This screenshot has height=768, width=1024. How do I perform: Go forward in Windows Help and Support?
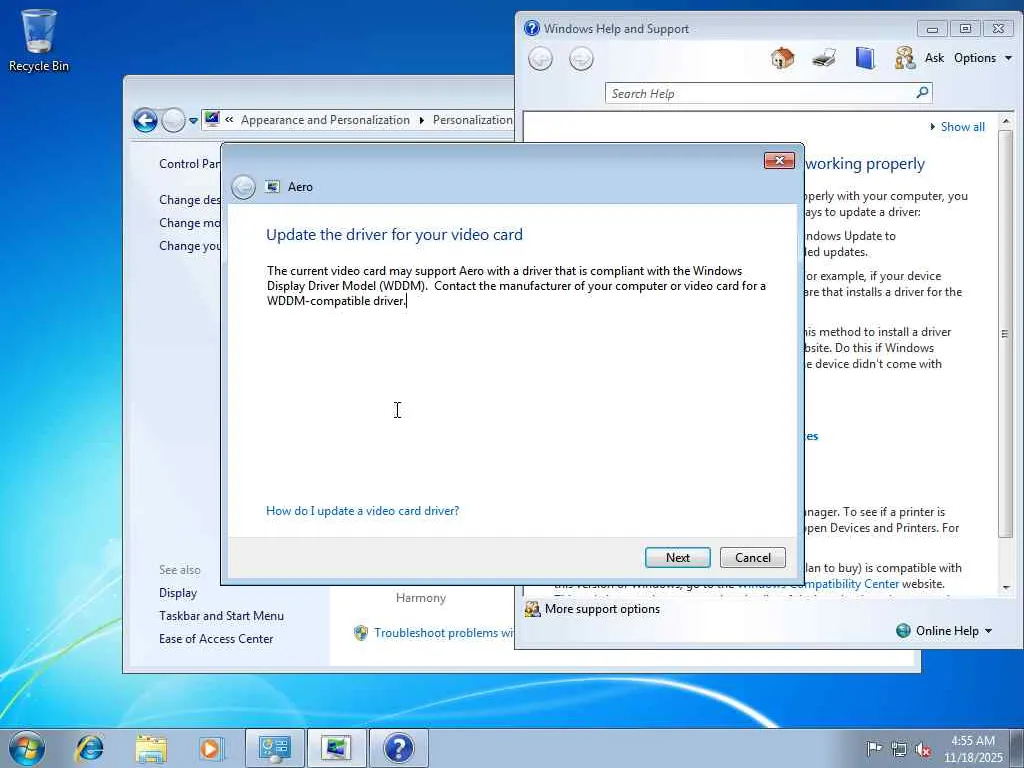coord(581,59)
